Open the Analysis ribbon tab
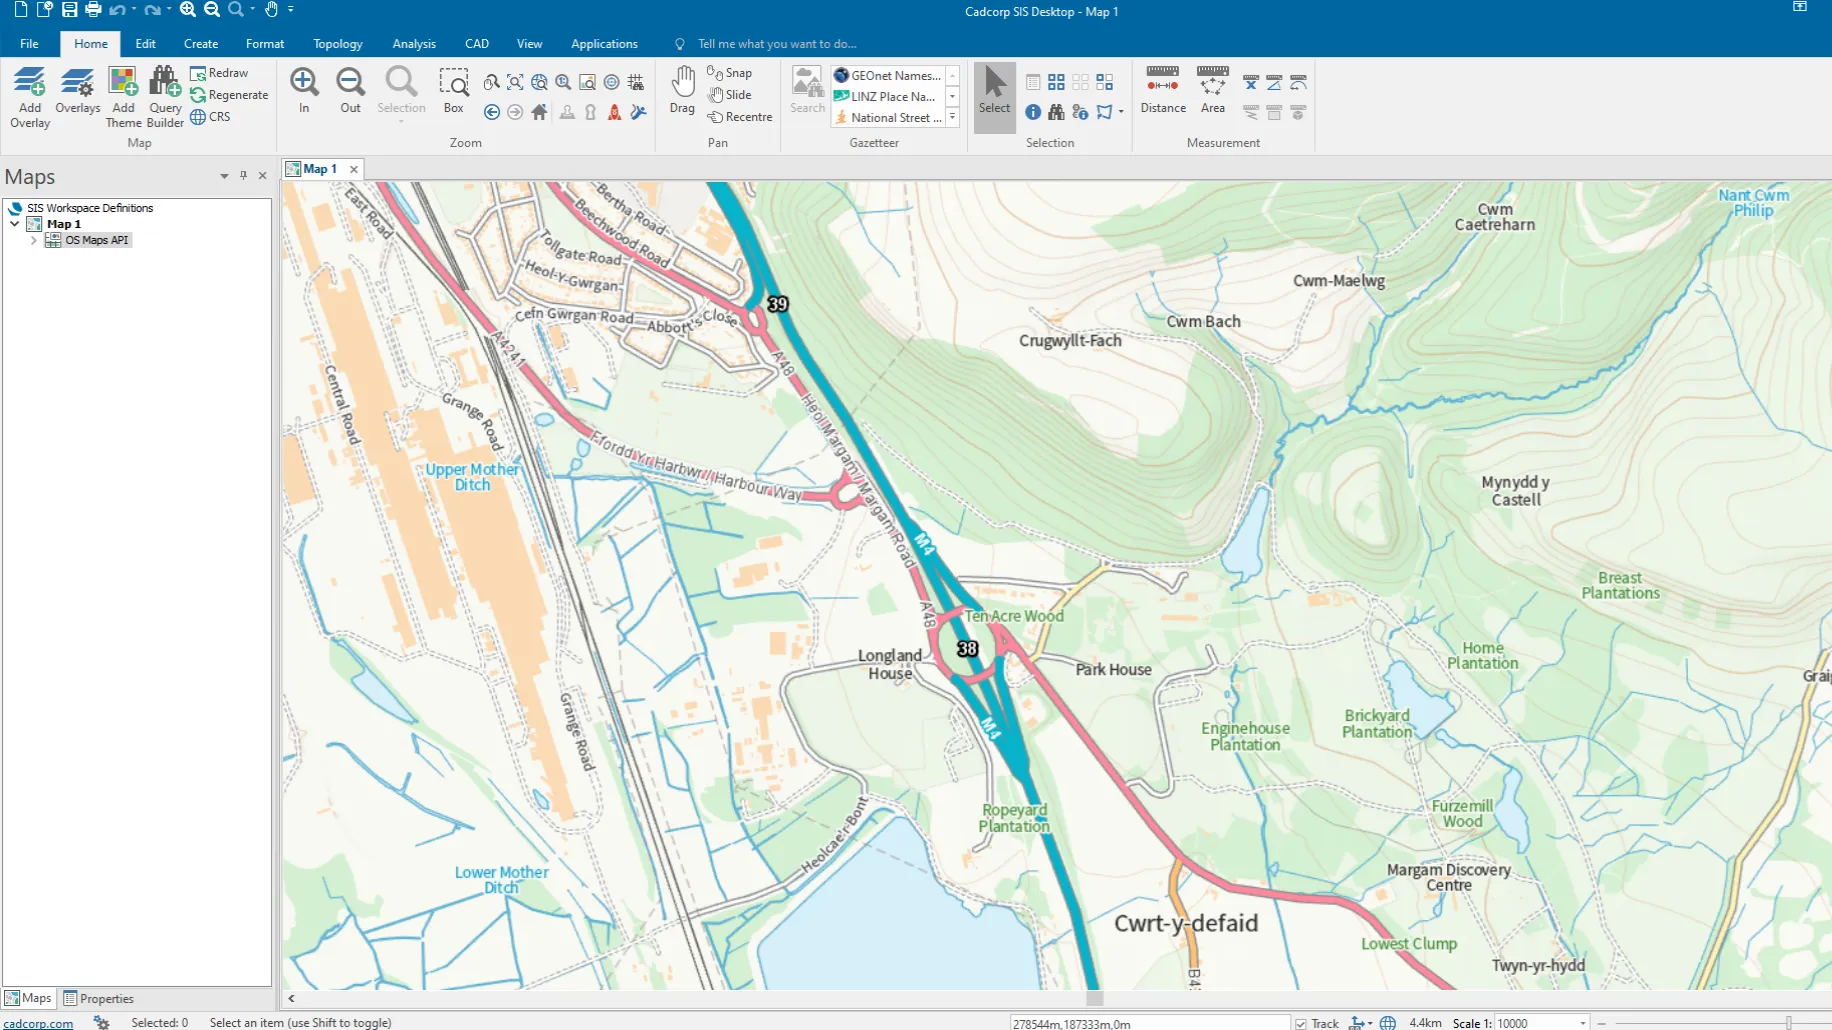 pos(413,44)
